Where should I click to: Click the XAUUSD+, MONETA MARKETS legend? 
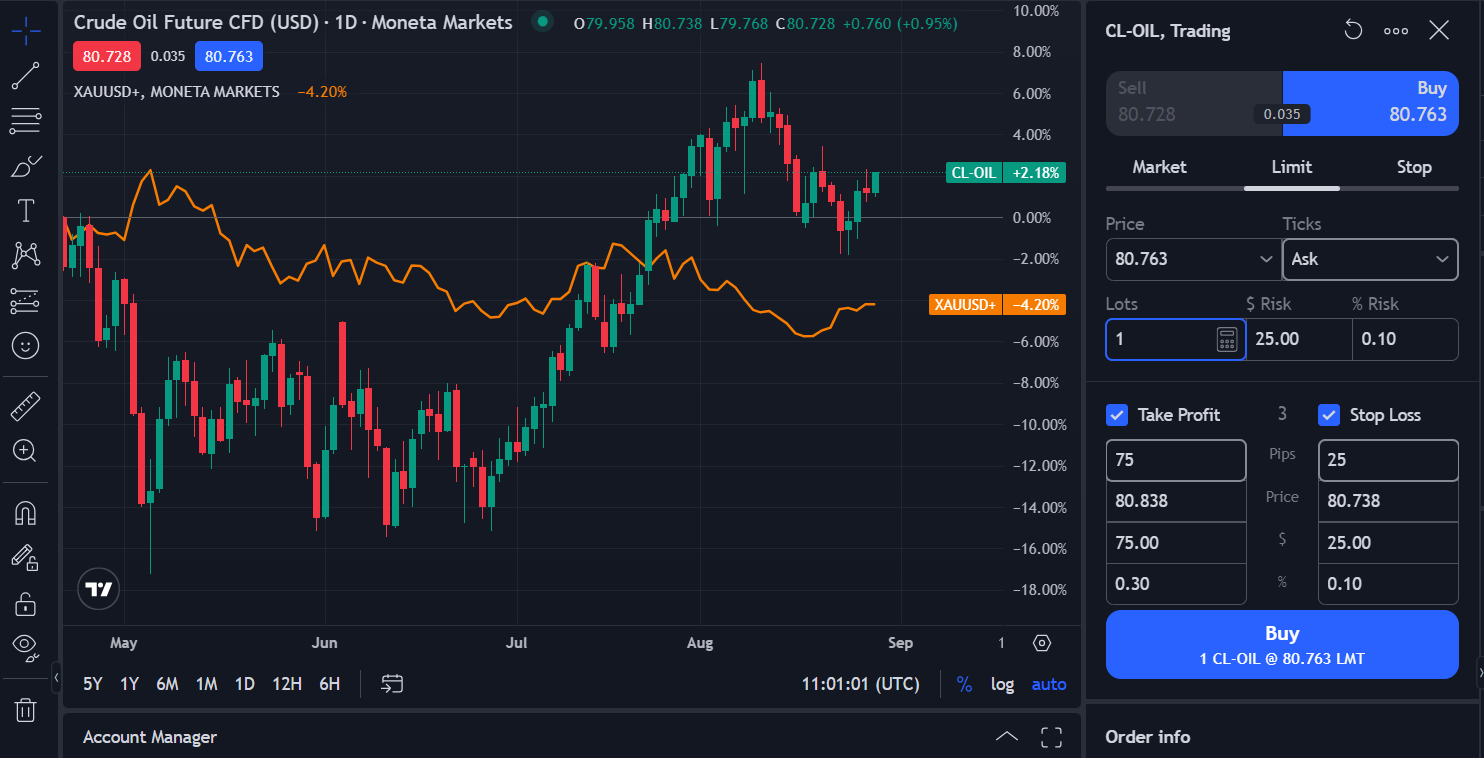[x=176, y=92]
